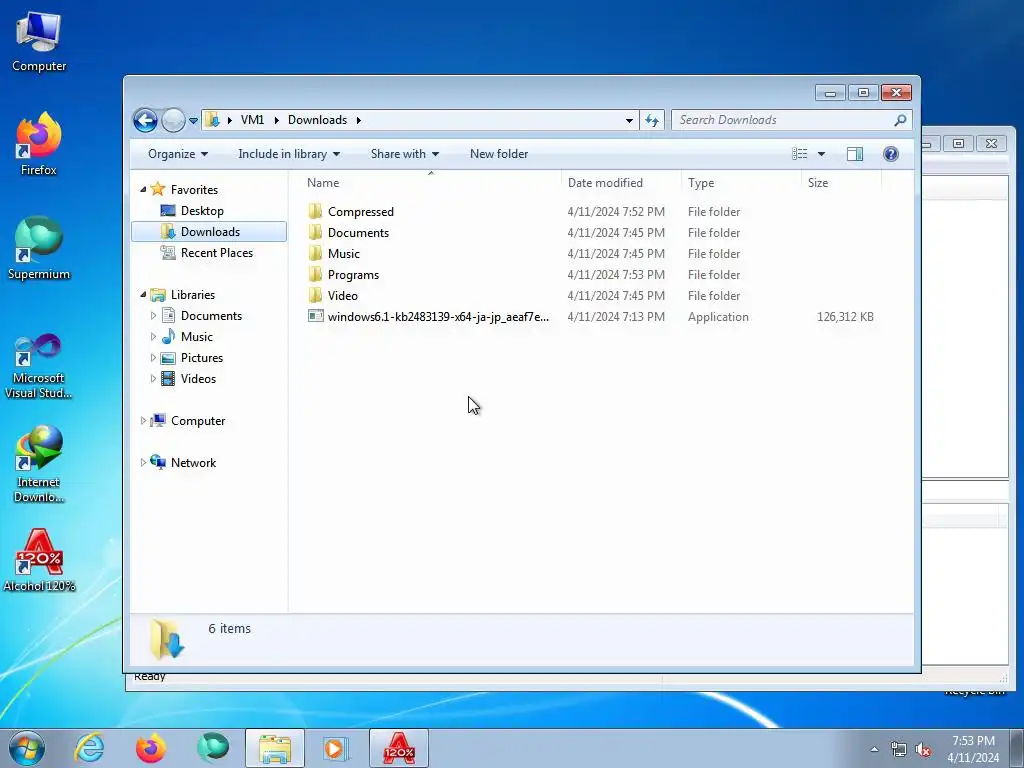Open Internet Download Manager desktop shortcut
Screen dimensions: 1024x768
pyautogui.click(x=39, y=464)
